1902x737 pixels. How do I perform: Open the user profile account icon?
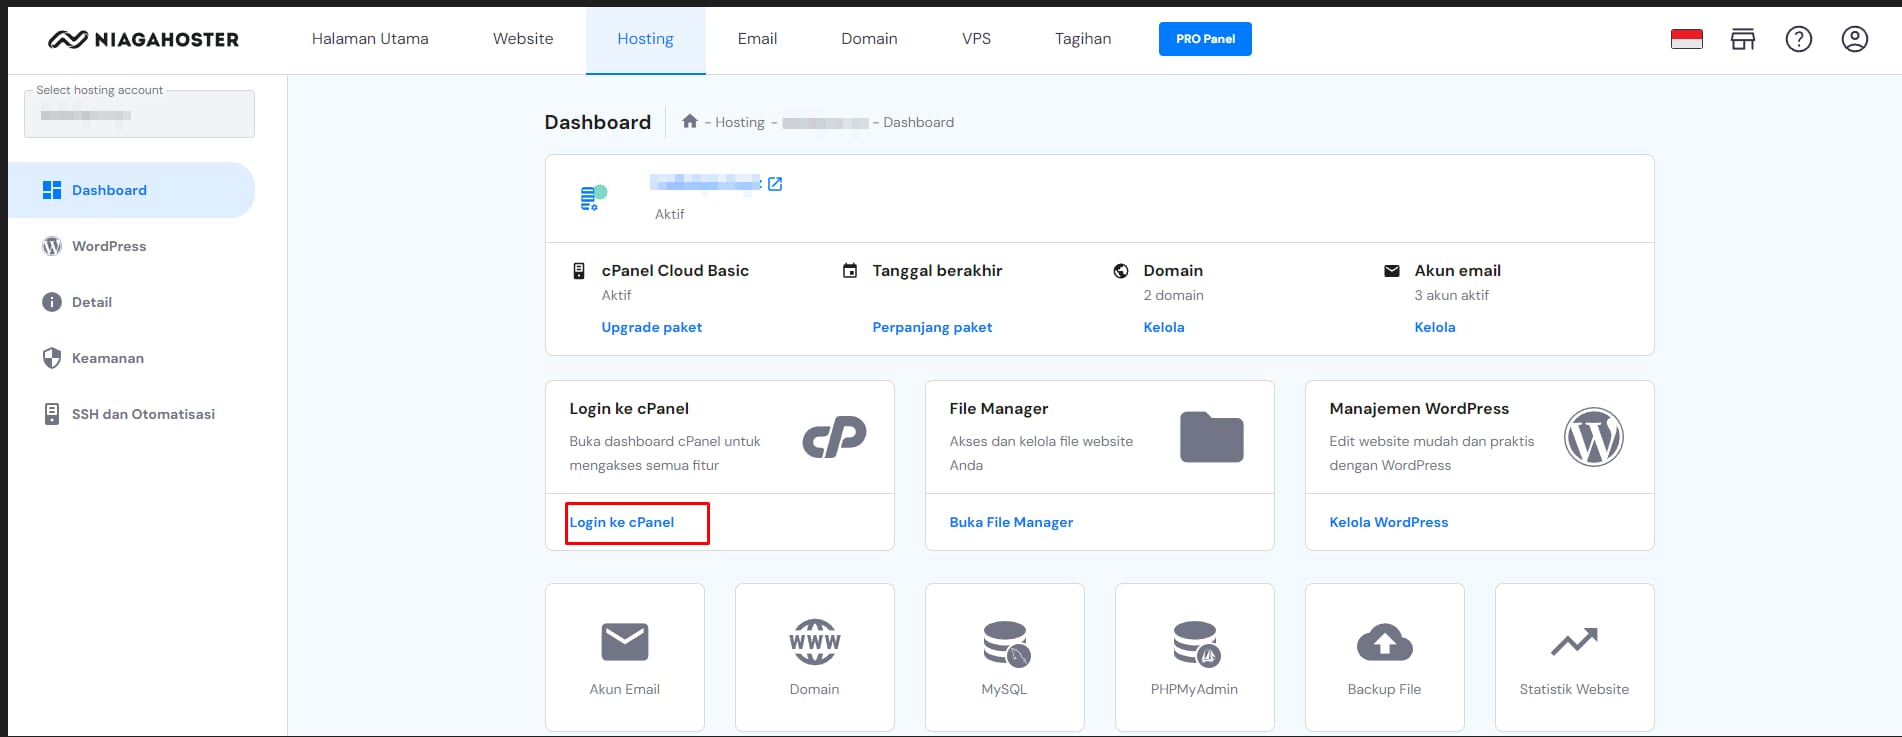[1854, 39]
